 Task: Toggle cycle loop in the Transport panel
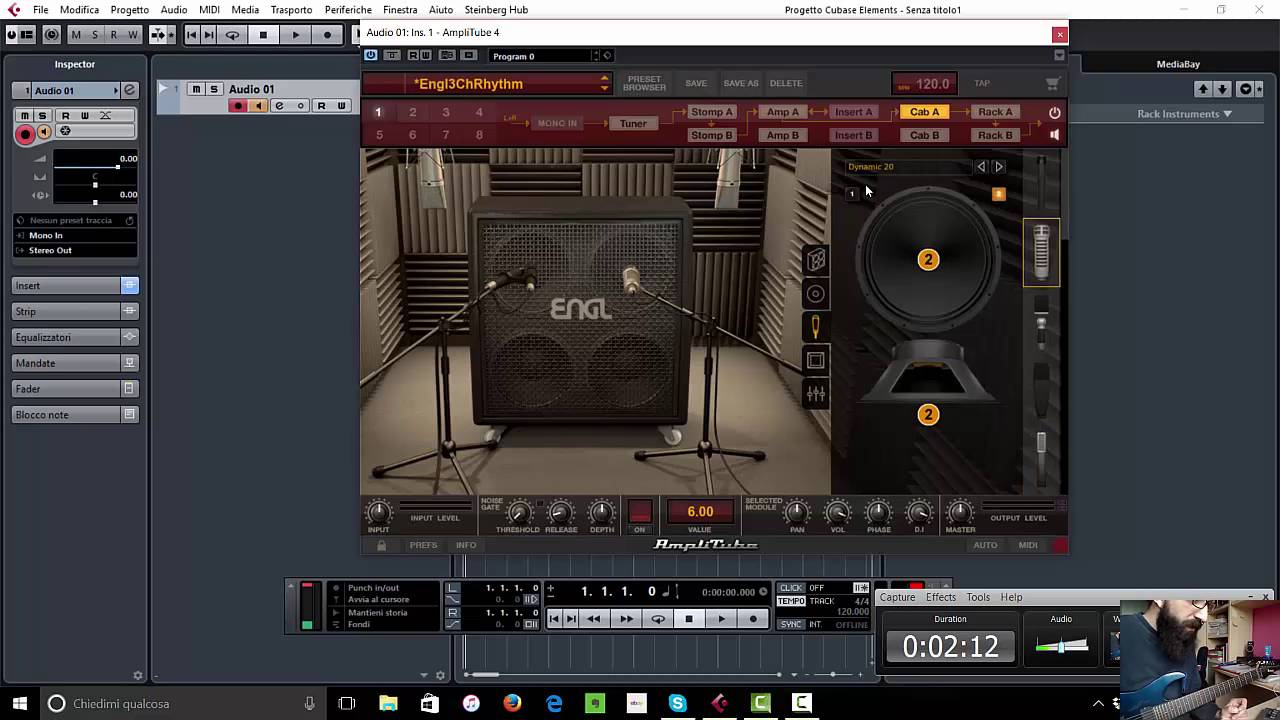(657, 619)
